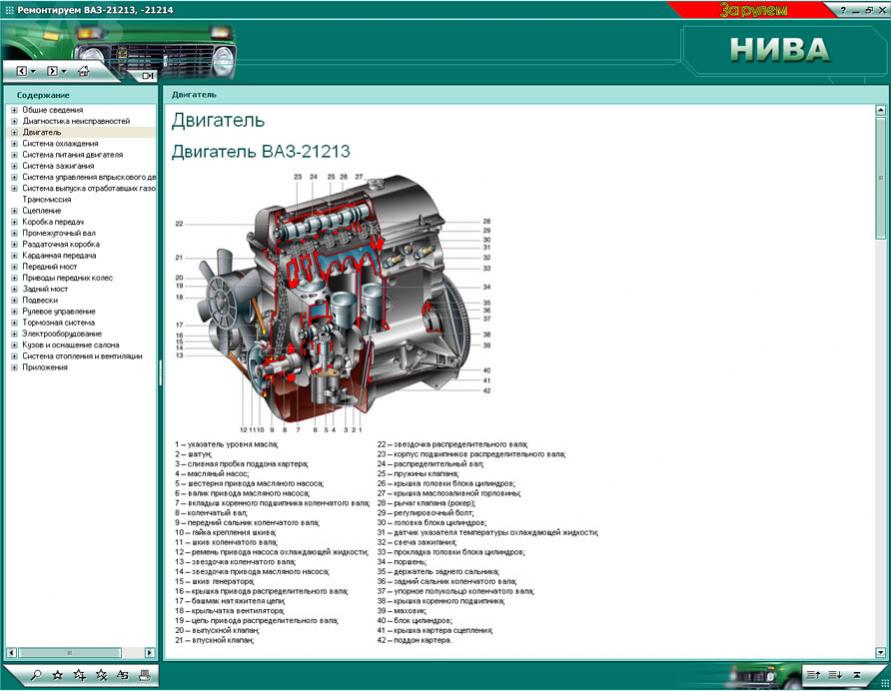The width and height of the screenshot is (891, 691).
Task: Open Система выпуска отработавших газов topic
Action: [89, 188]
